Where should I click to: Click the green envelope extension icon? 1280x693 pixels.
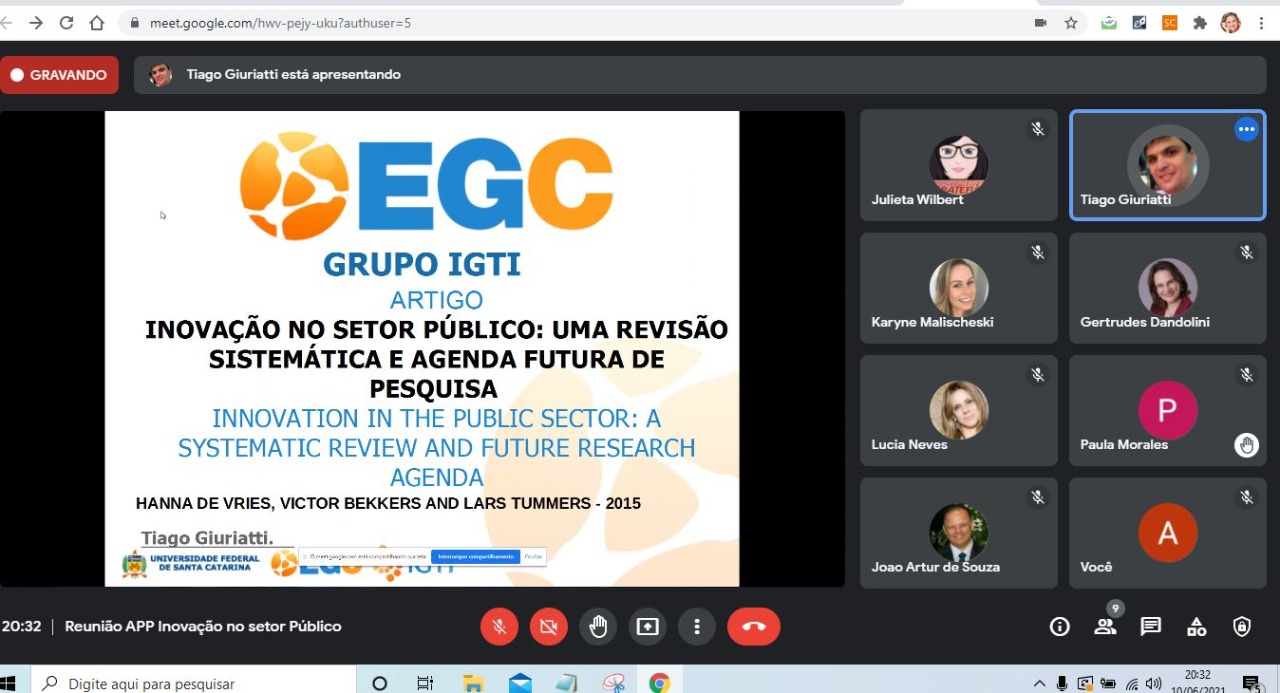tap(1108, 22)
